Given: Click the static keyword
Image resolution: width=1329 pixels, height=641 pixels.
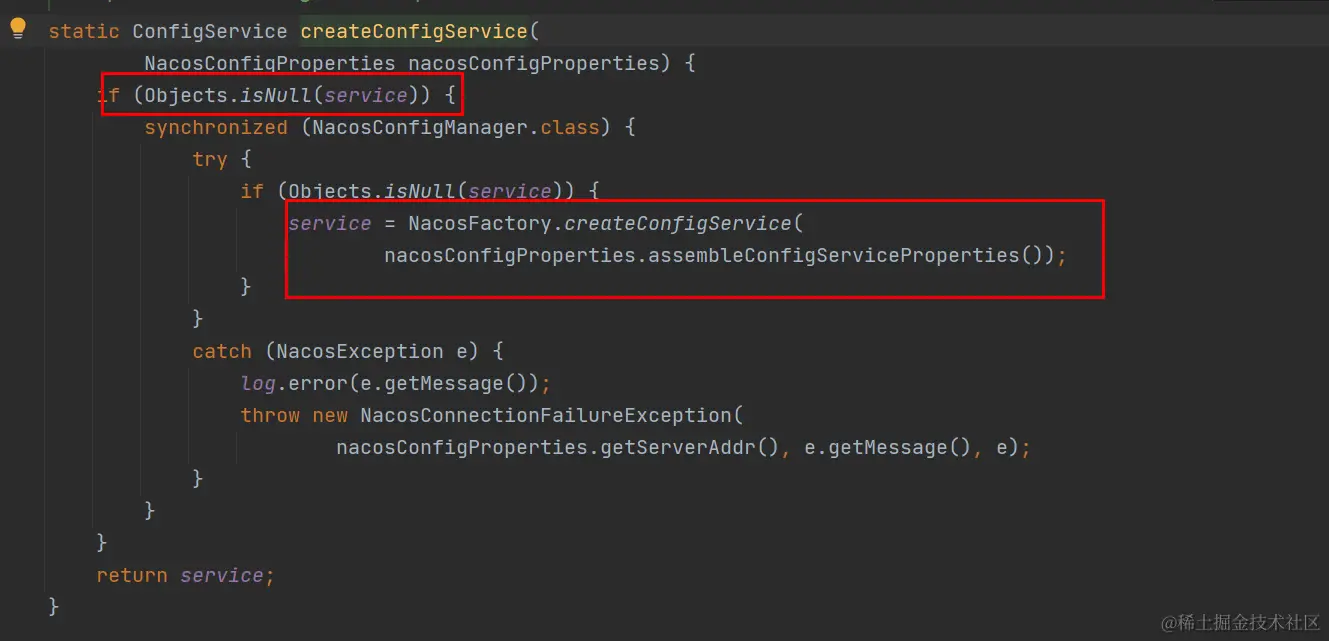Looking at the screenshot, I should [84, 31].
